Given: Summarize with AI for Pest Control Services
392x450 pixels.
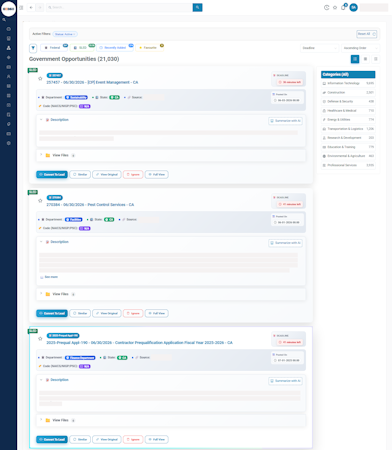Looking at the screenshot, I should (285, 243).
